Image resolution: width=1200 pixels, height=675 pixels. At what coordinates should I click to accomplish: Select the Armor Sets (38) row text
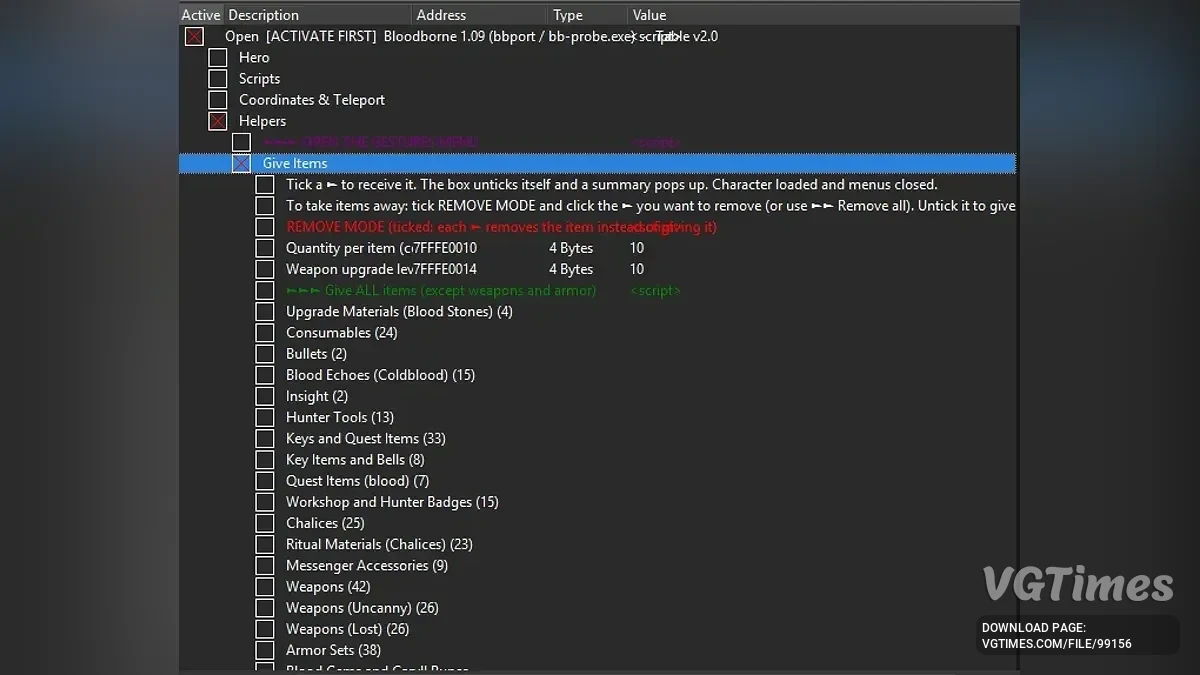tap(333, 650)
